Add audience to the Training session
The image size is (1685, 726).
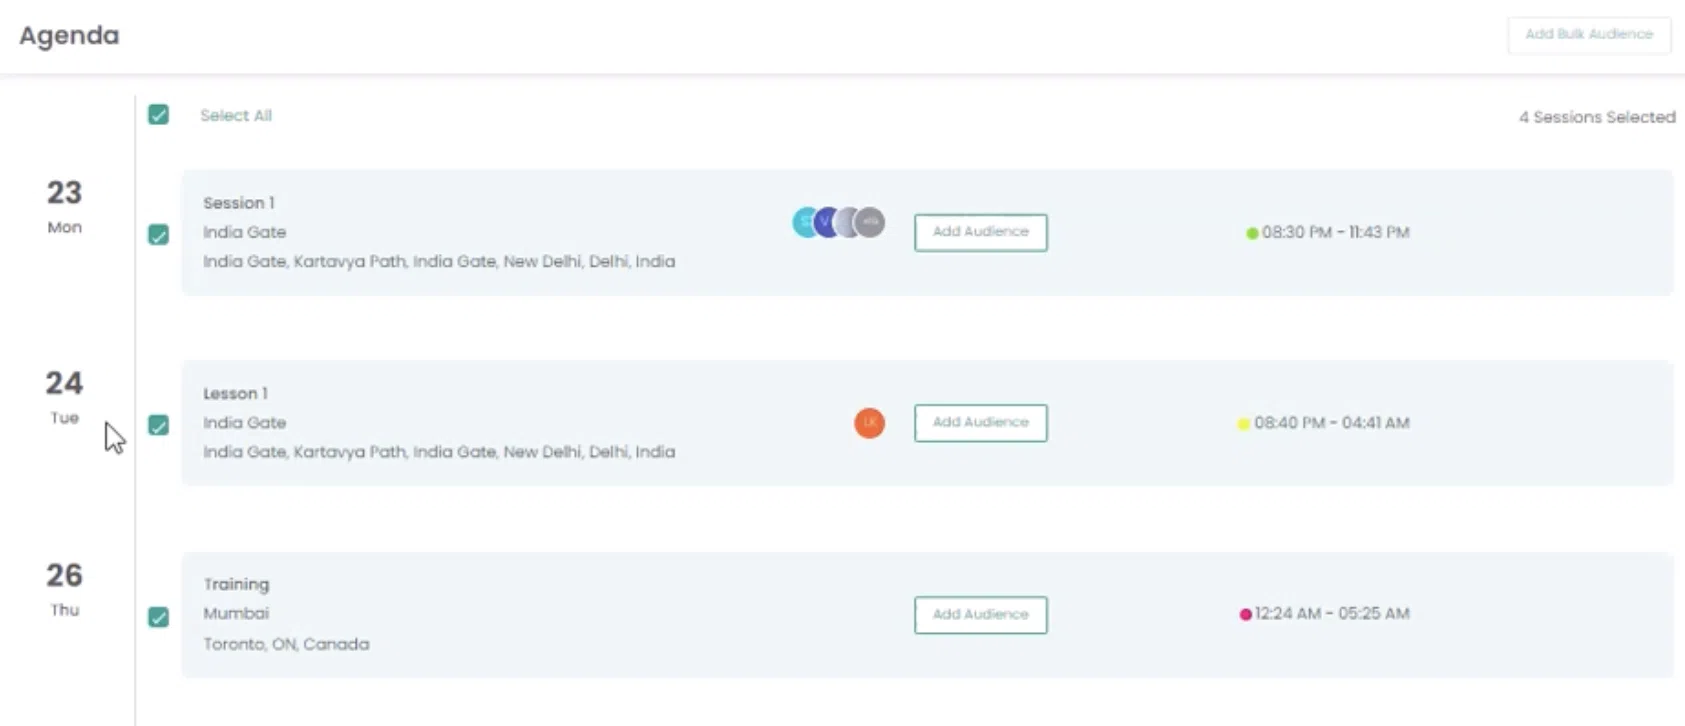[x=980, y=615]
